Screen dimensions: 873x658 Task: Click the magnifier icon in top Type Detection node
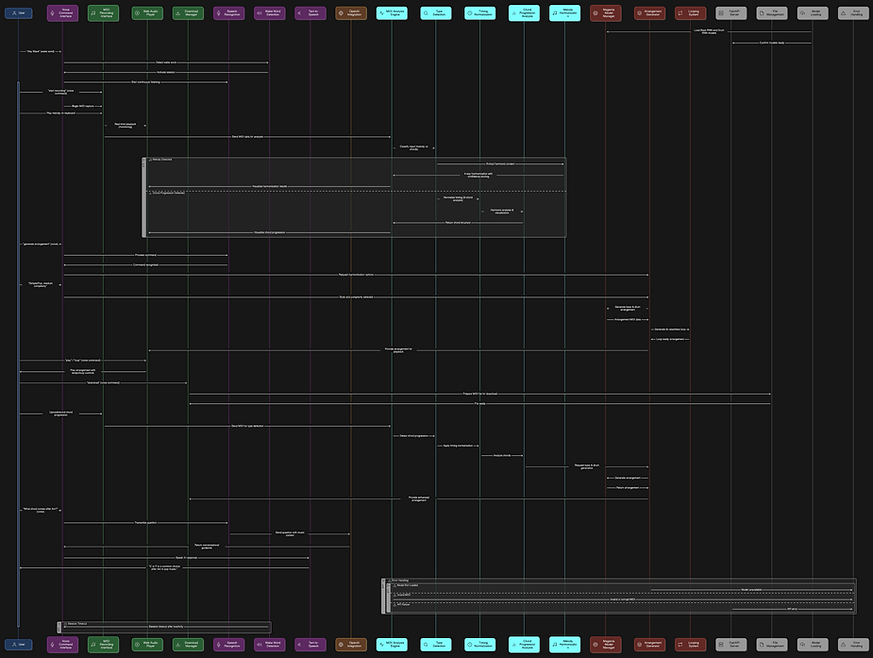(426, 13)
